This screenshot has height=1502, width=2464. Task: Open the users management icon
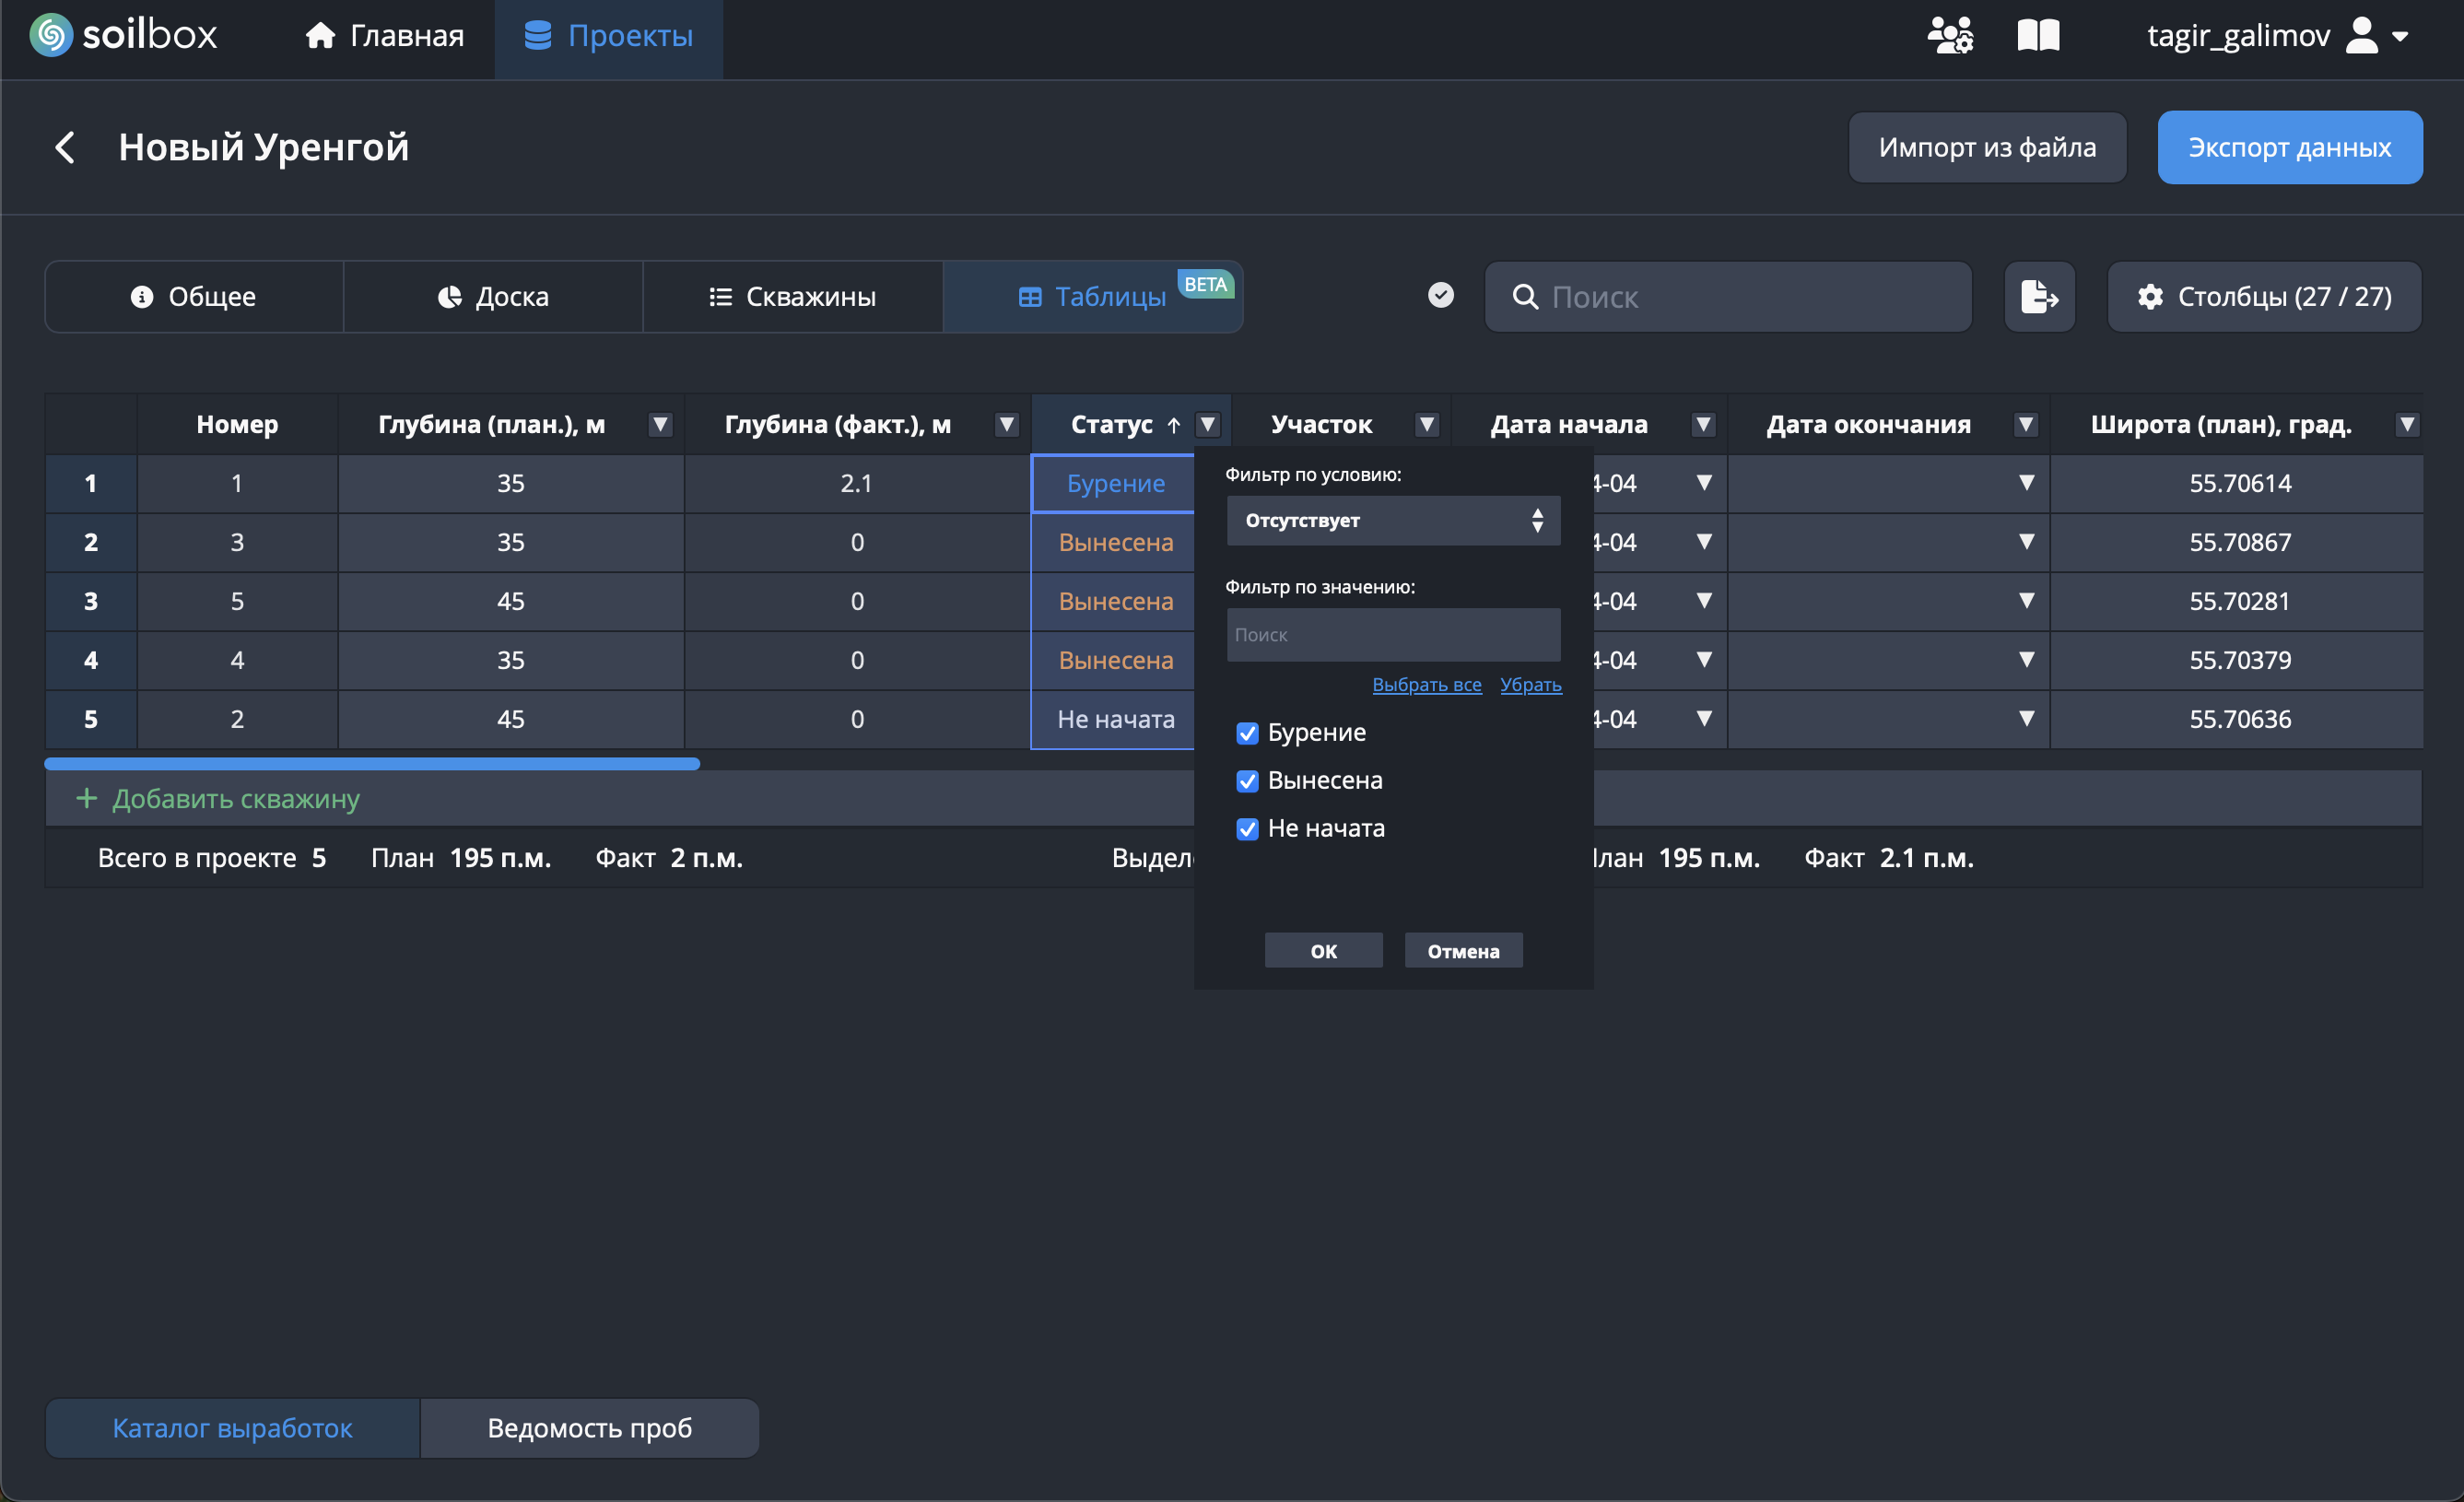(1949, 35)
